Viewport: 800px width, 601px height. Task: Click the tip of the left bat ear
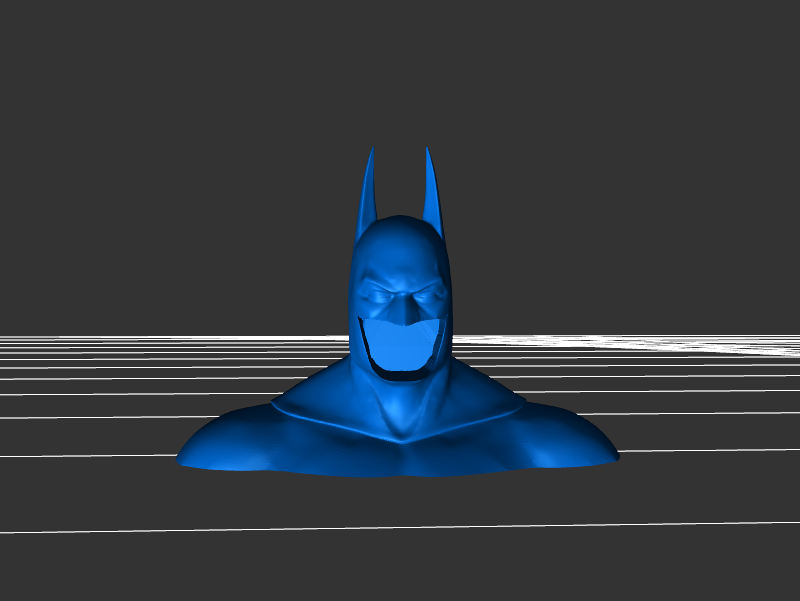pos(371,152)
